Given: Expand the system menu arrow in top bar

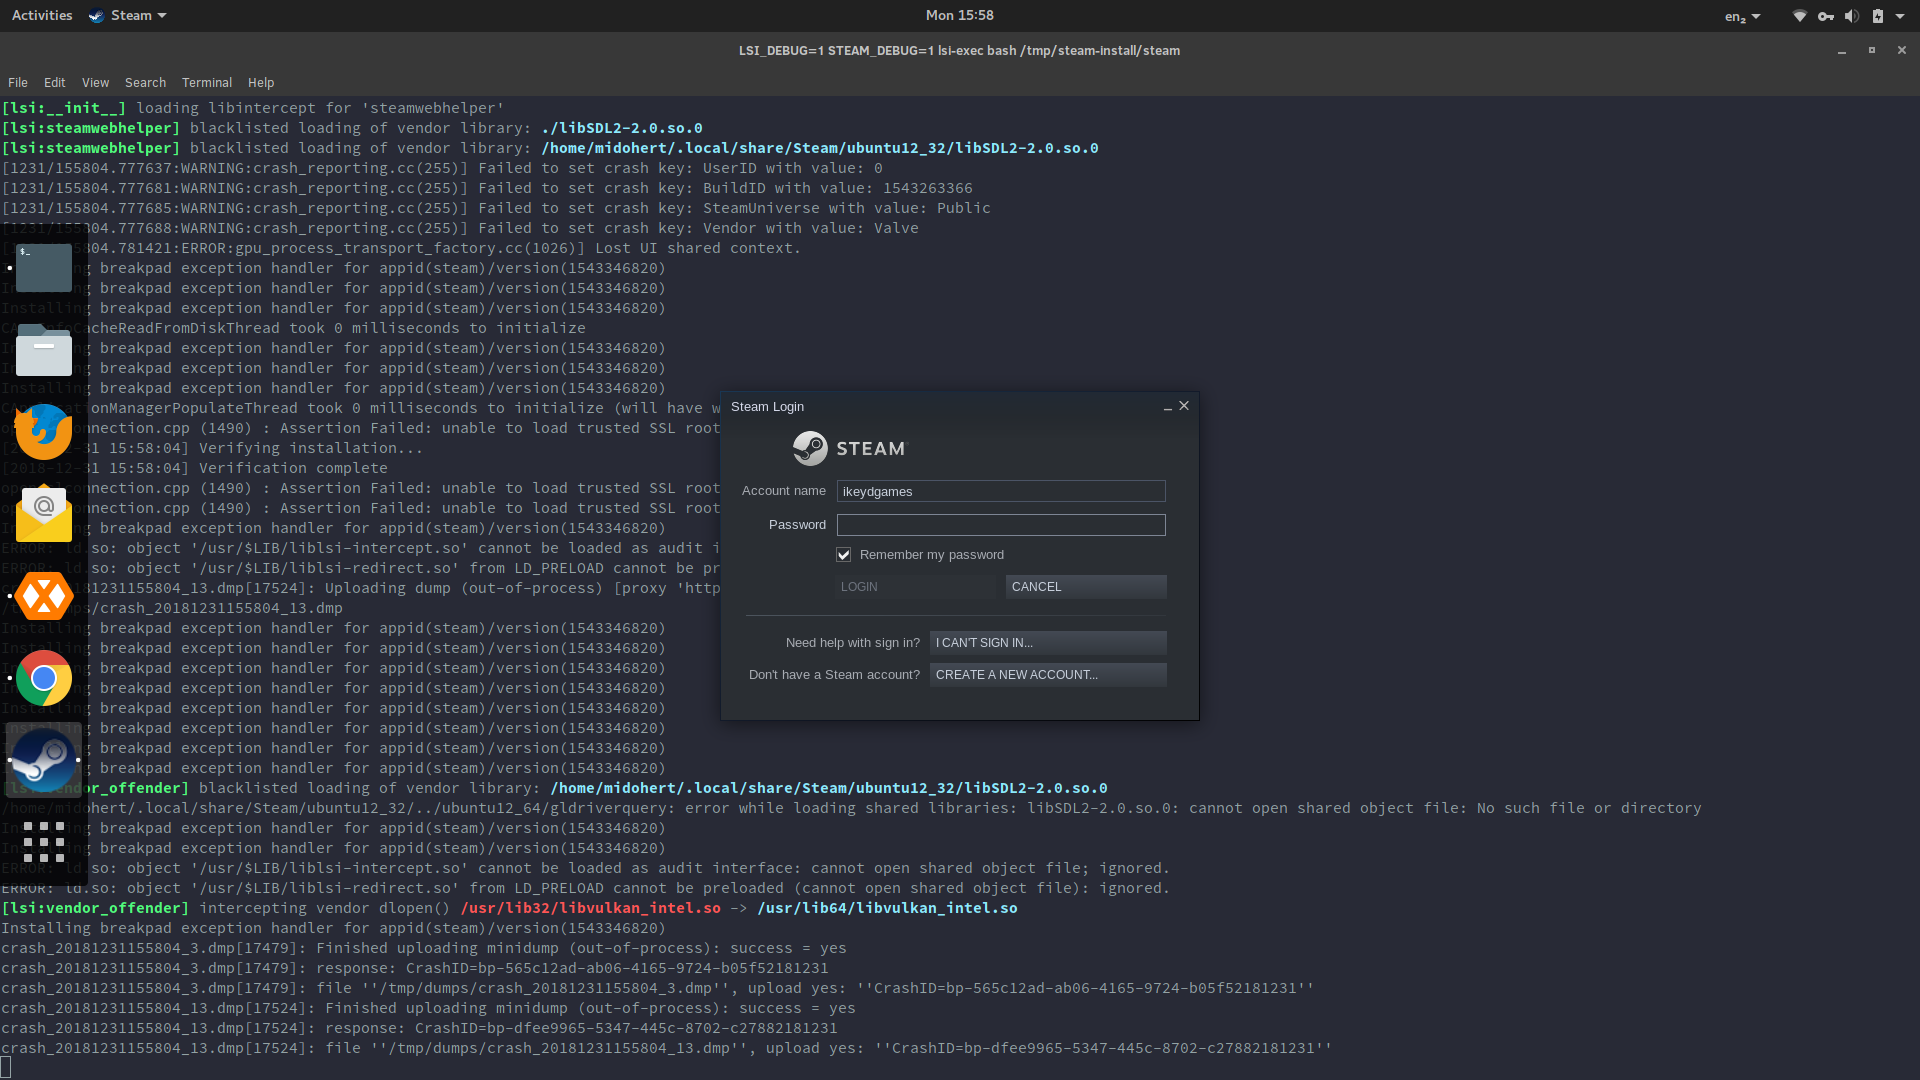Looking at the screenshot, I should [1900, 16].
